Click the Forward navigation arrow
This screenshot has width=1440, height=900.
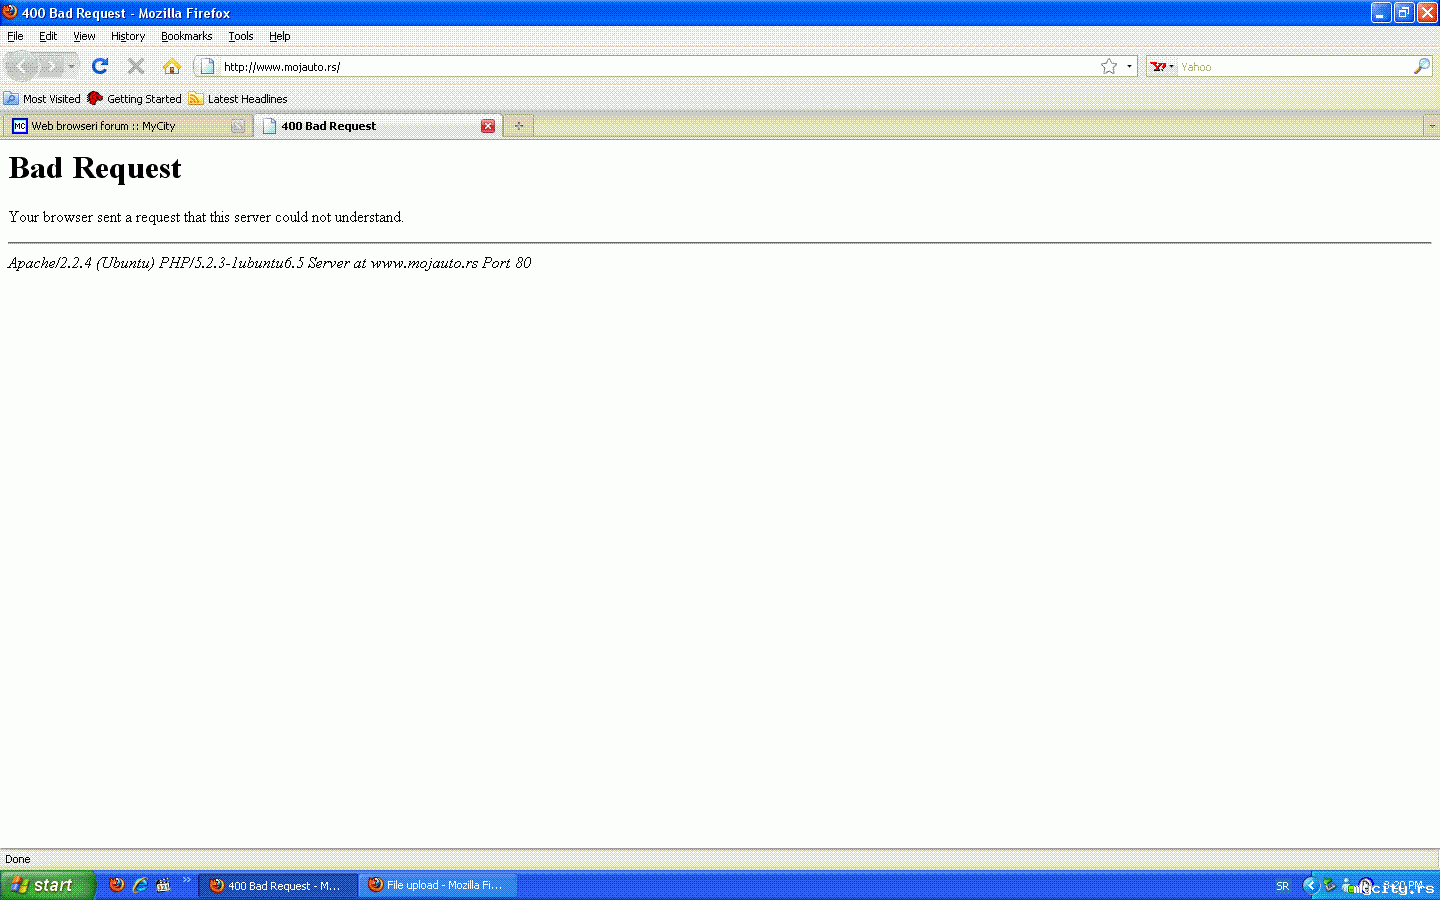click(x=51, y=67)
